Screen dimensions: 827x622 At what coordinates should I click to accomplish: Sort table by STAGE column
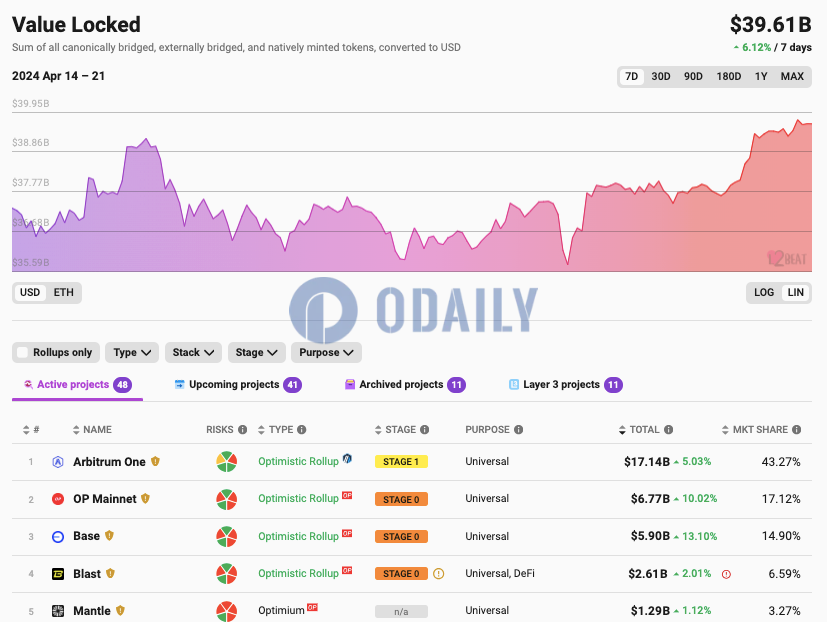click(x=396, y=429)
